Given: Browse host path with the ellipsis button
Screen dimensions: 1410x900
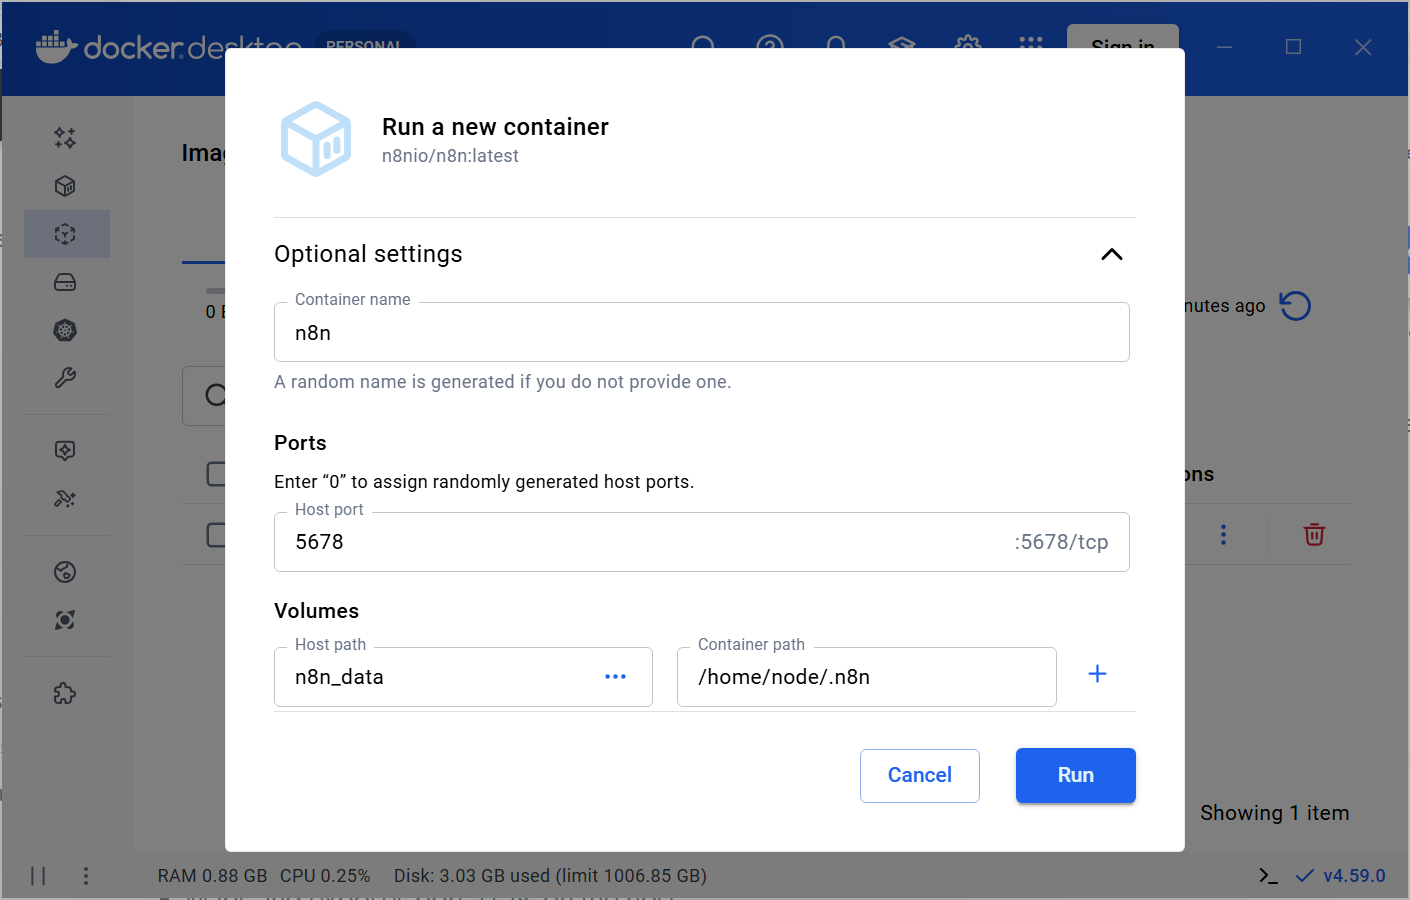Looking at the screenshot, I should coord(615,676).
